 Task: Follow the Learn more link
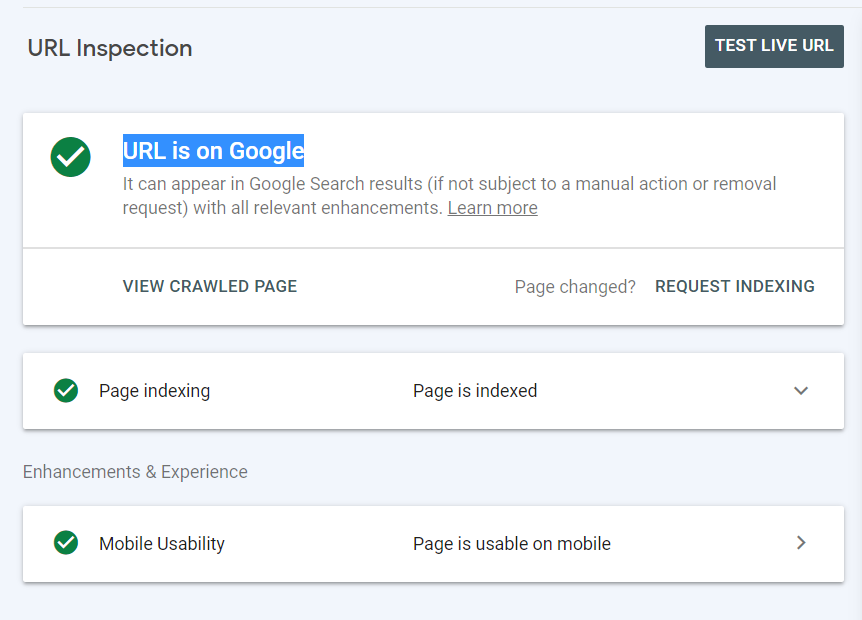(493, 208)
